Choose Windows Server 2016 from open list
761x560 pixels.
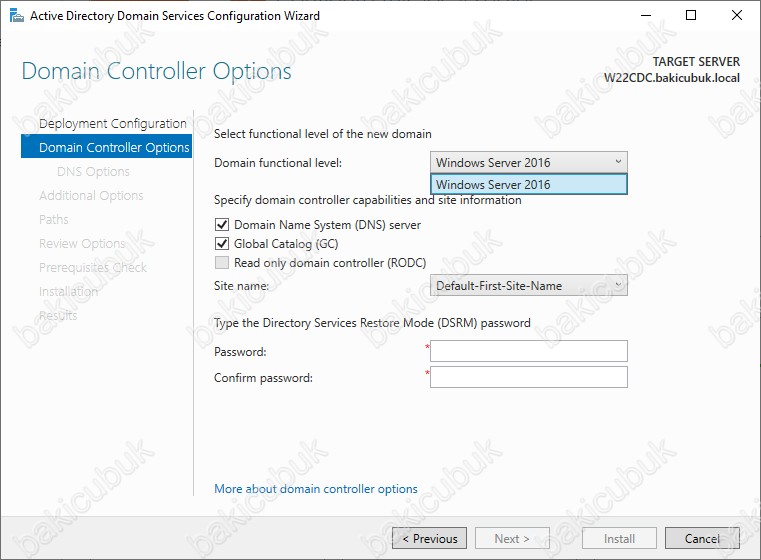click(x=529, y=184)
